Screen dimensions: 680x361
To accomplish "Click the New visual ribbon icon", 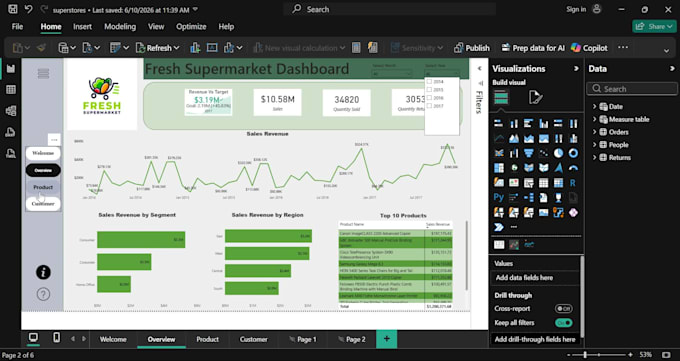I will [195, 48].
